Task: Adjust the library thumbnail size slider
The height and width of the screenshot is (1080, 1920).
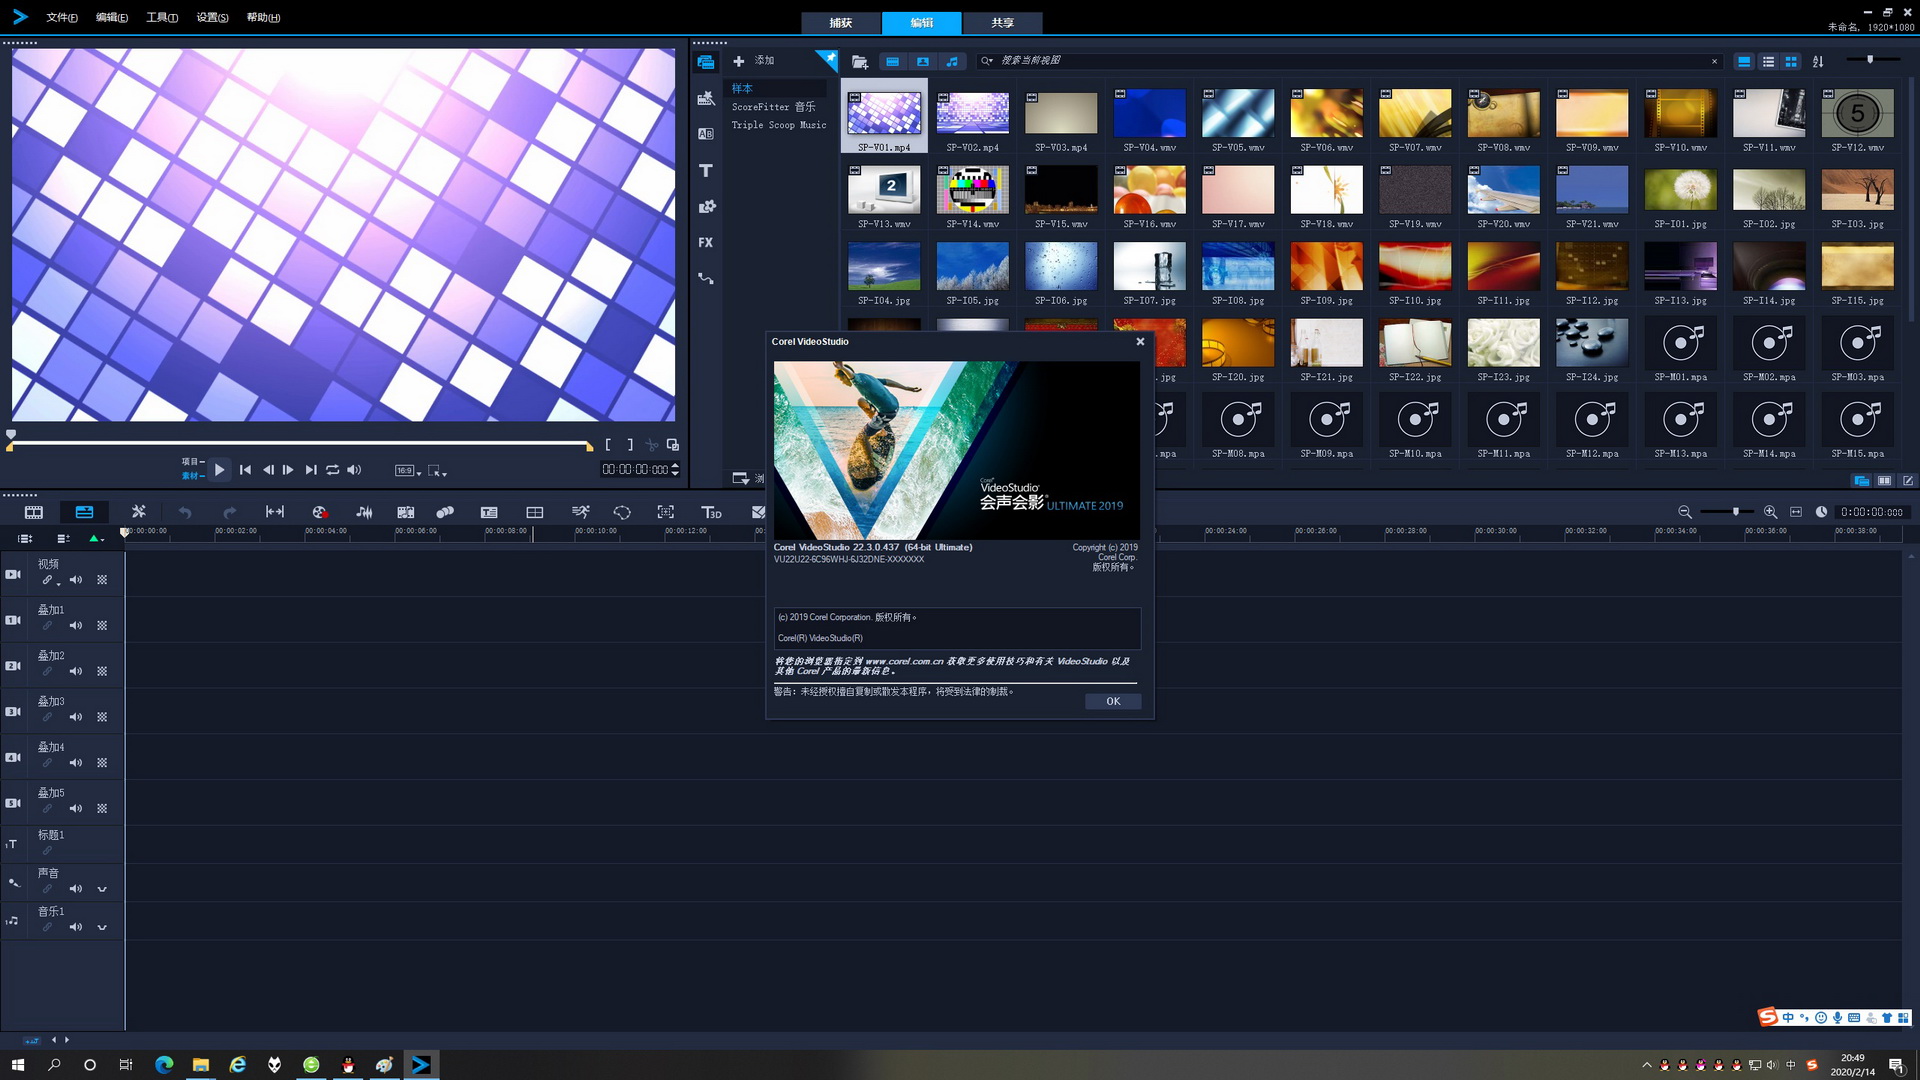Action: point(1870,60)
